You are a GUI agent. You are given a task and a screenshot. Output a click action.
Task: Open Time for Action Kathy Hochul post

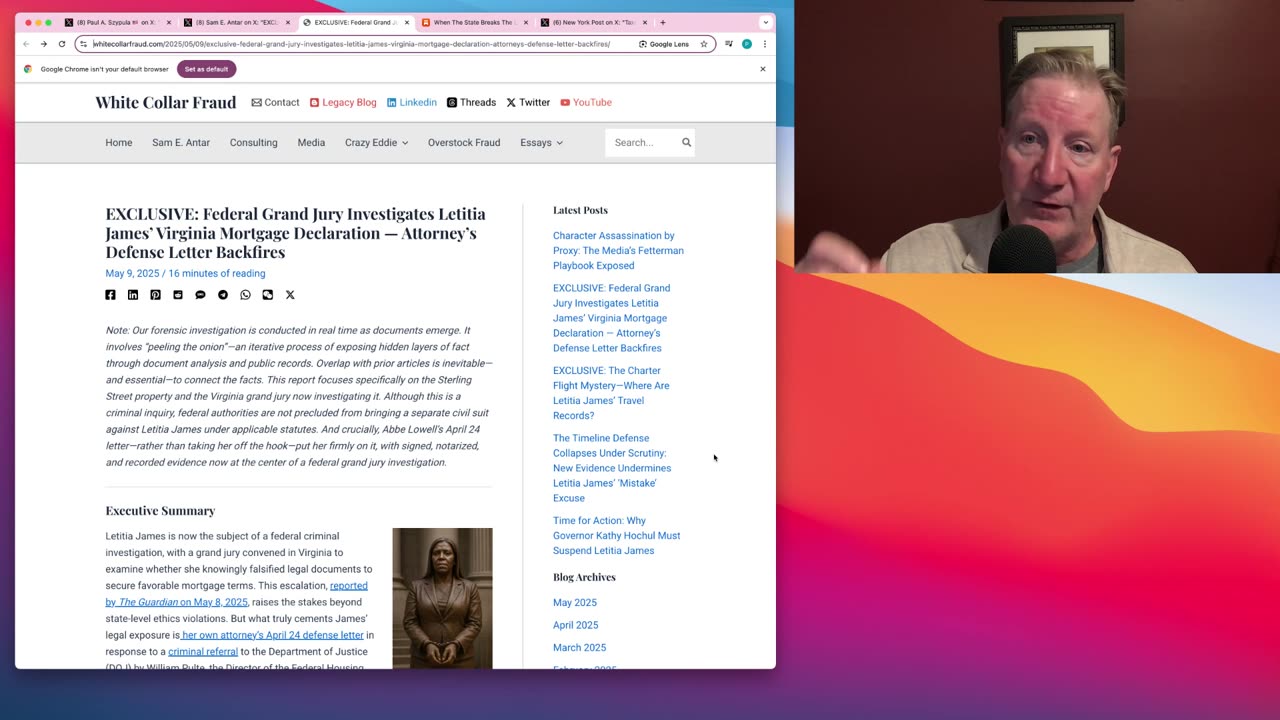pyautogui.click(x=616, y=535)
